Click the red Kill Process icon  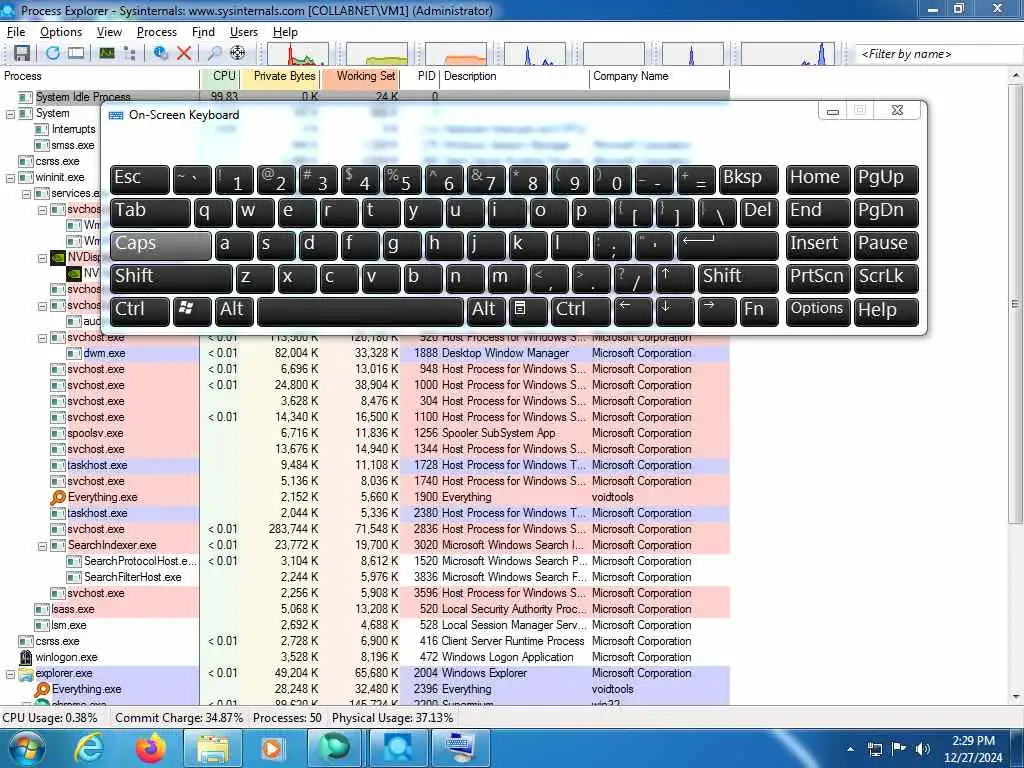[x=184, y=54]
